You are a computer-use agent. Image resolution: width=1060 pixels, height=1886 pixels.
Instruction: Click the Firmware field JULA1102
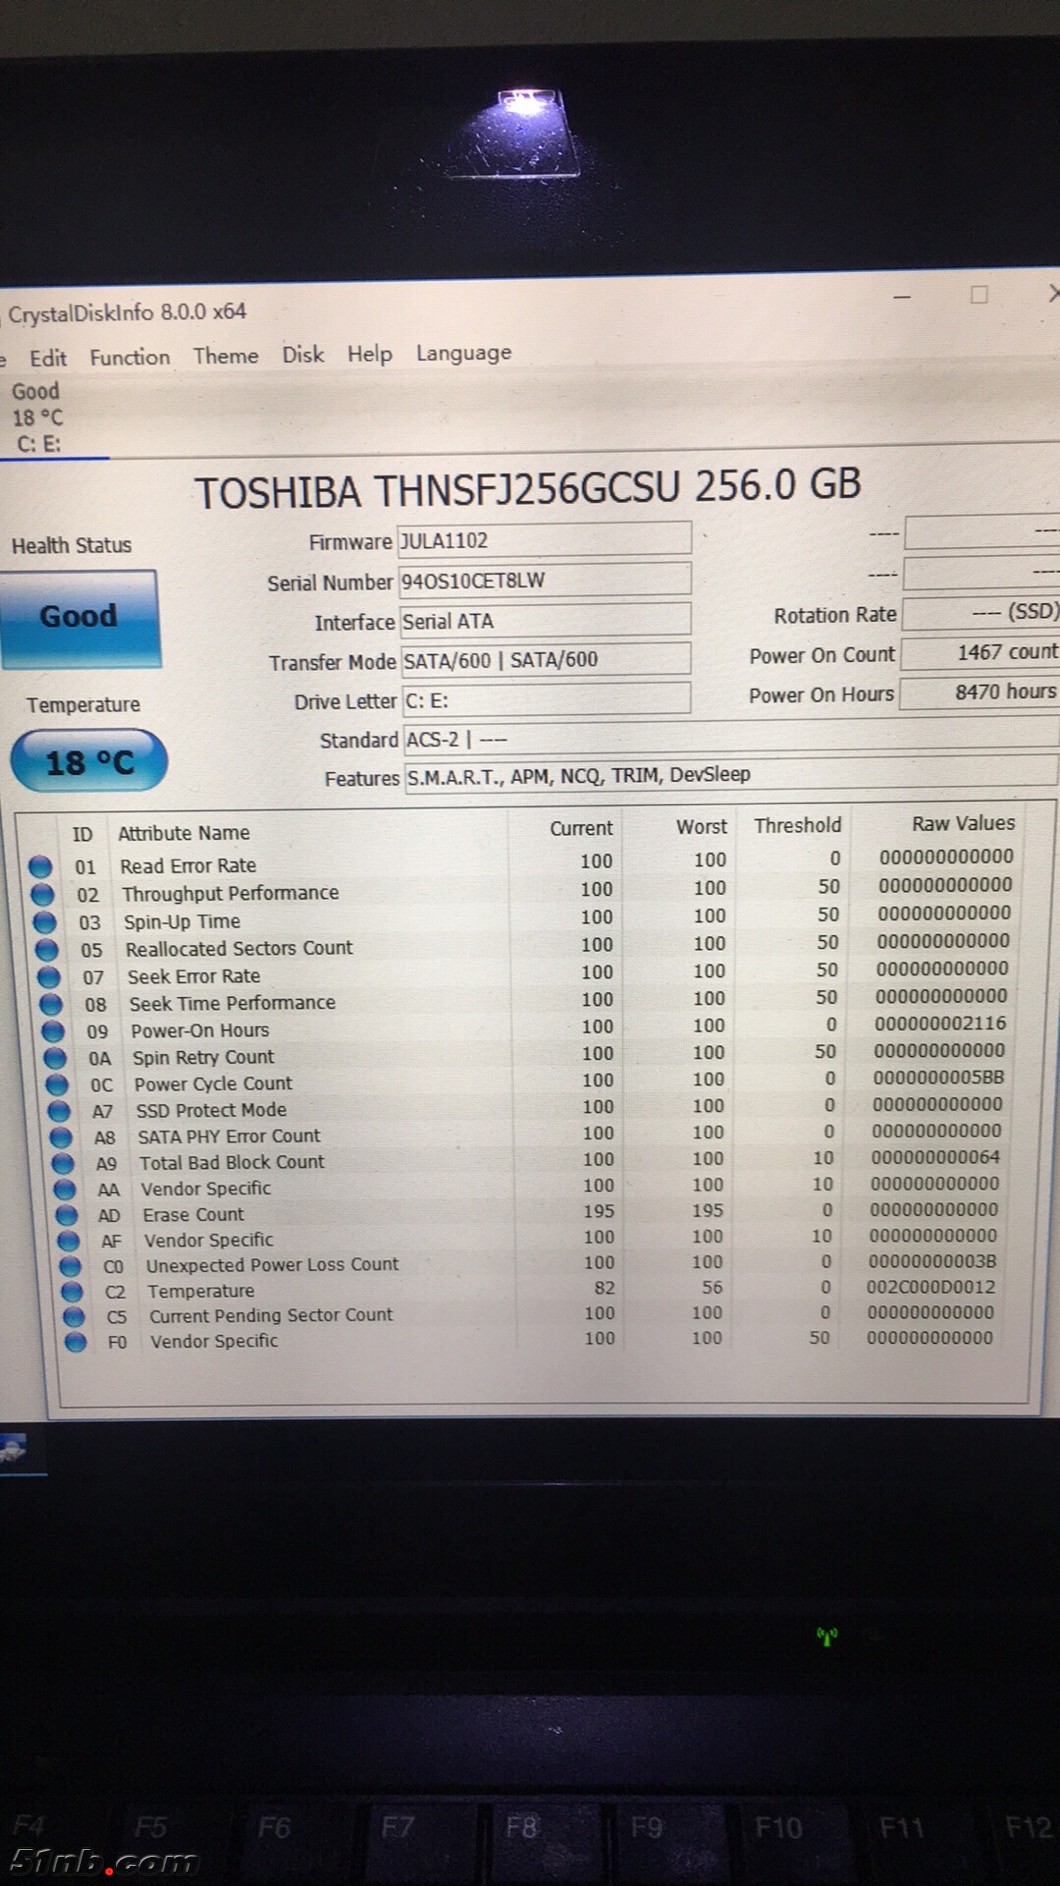pyautogui.click(x=544, y=540)
